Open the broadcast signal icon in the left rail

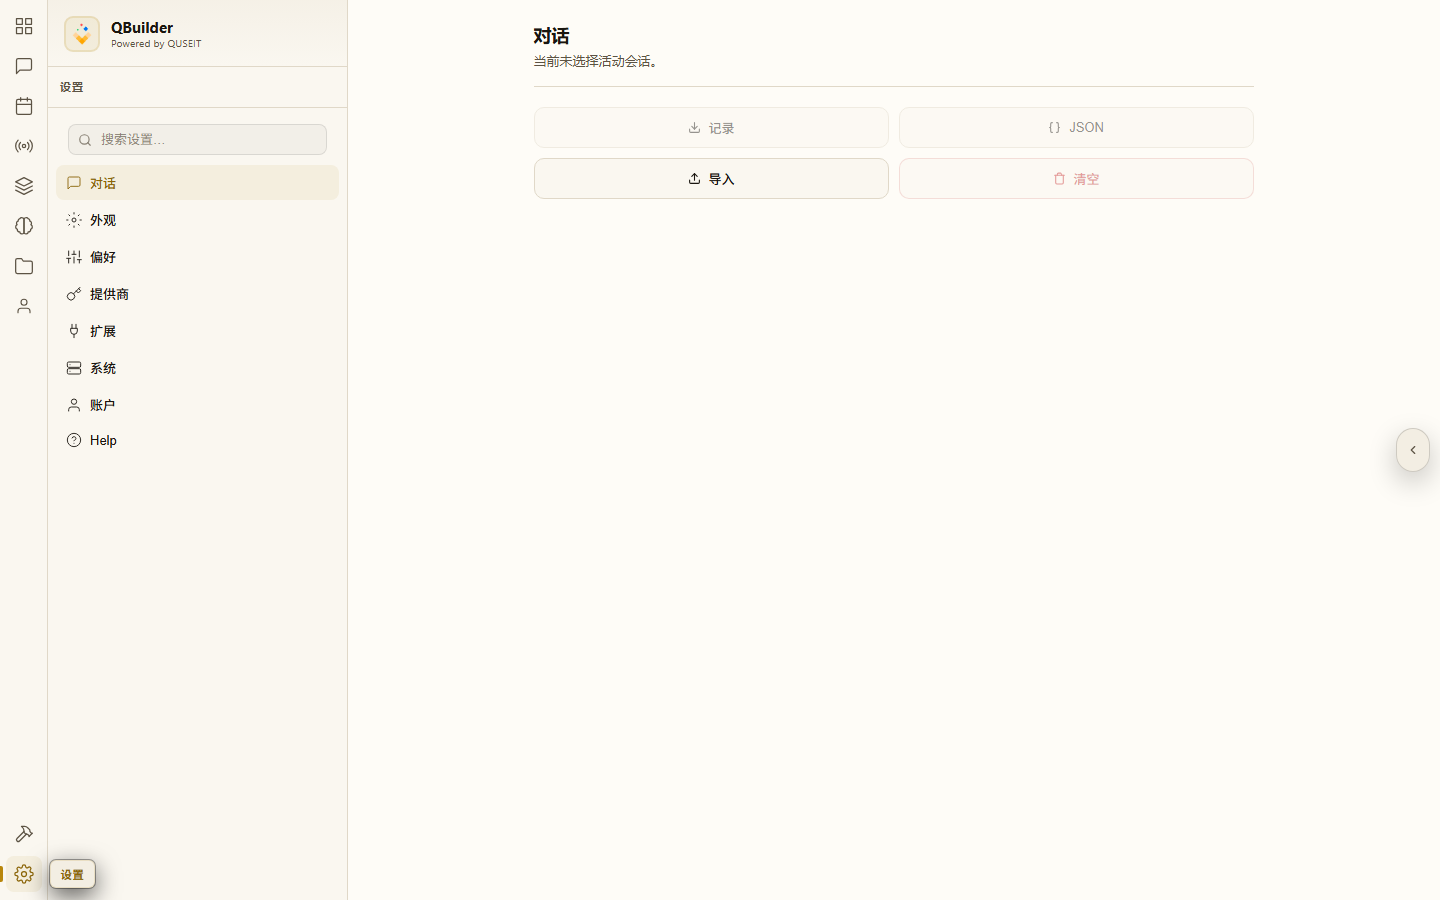pos(24,146)
